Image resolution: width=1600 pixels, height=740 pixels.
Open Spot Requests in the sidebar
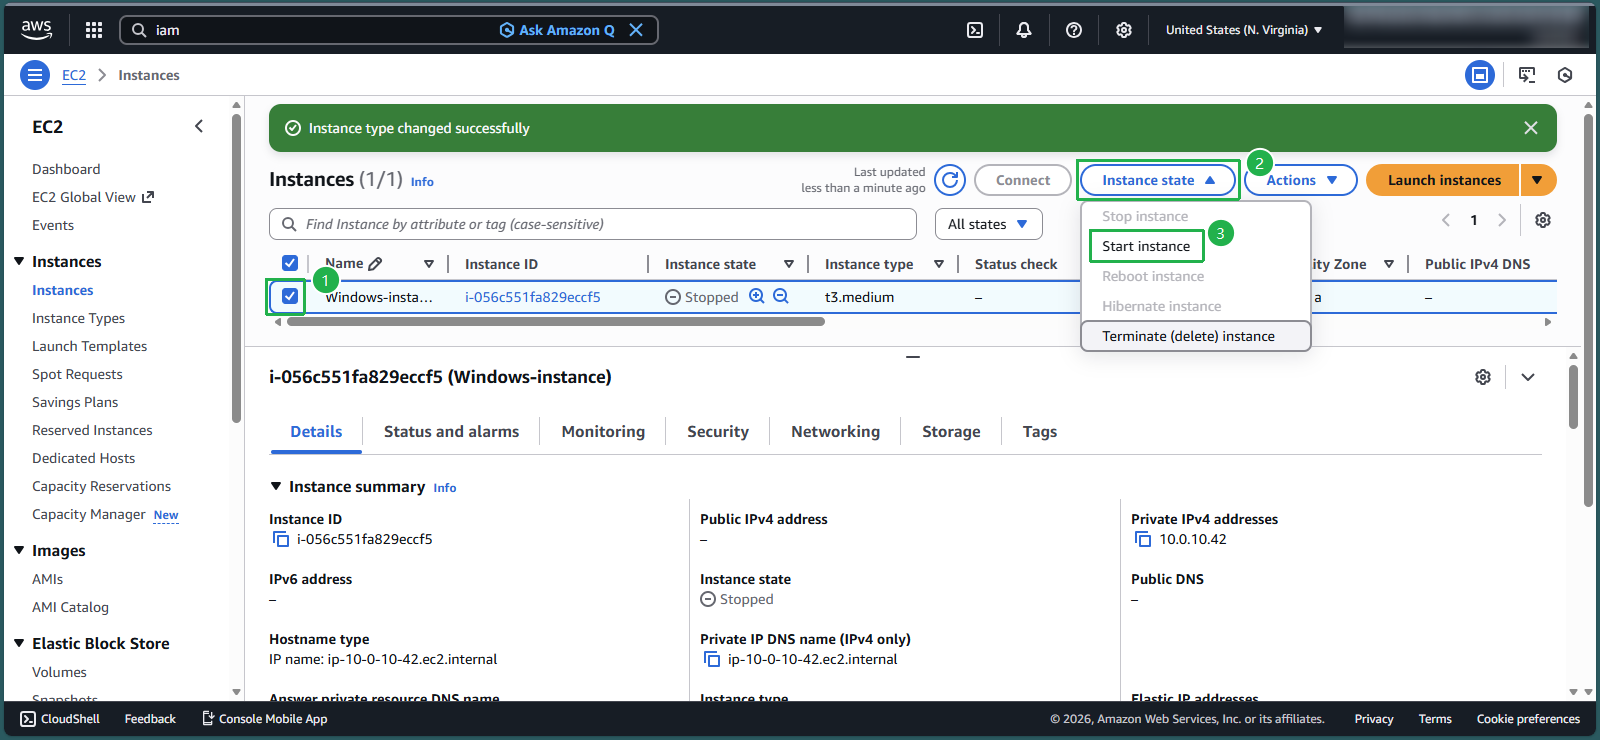pyautogui.click(x=77, y=374)
